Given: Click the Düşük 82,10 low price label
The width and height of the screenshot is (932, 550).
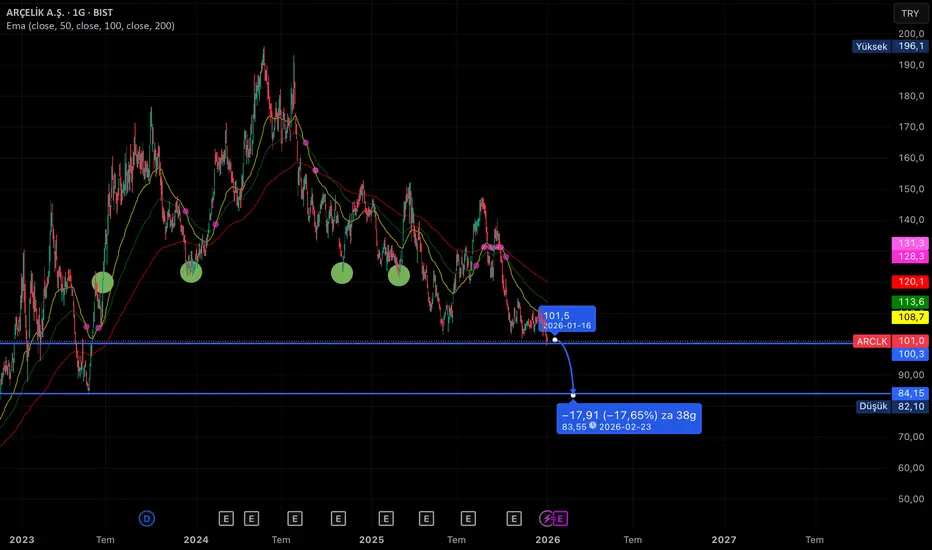Looking at the screenshot, I should point(892,406).
